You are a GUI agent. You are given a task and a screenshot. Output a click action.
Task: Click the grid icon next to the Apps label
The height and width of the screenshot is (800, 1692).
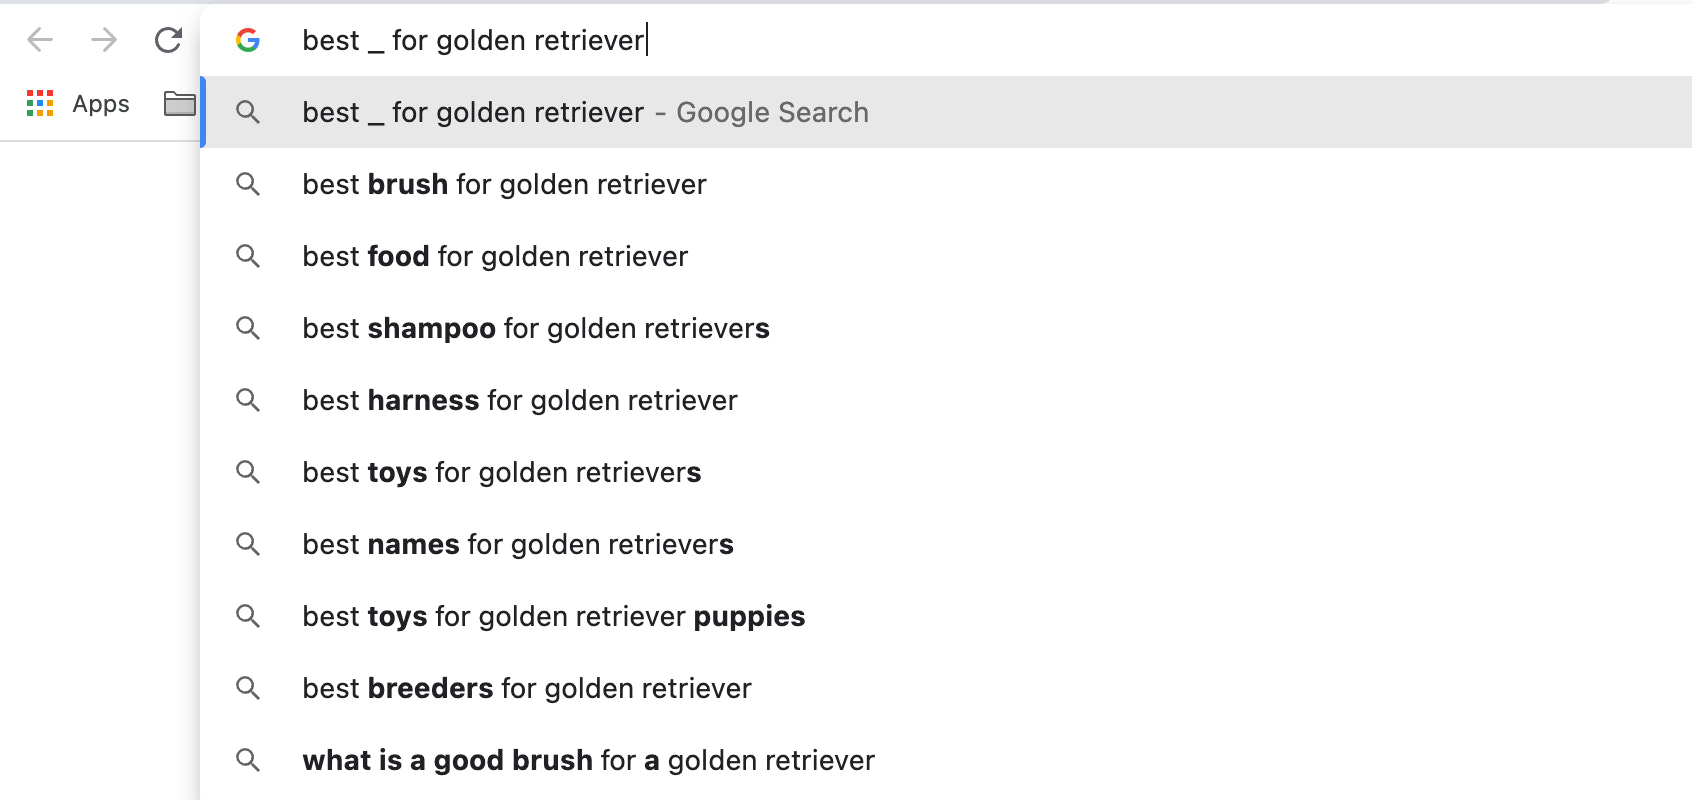40,103
